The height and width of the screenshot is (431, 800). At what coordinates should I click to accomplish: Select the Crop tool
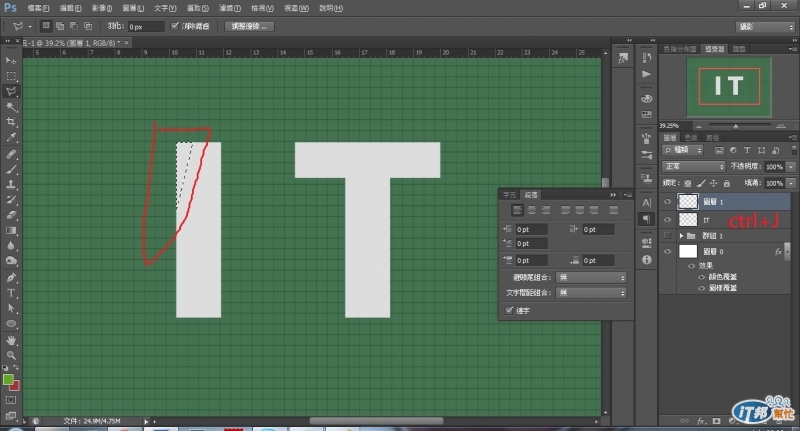[x=11, y=122]
